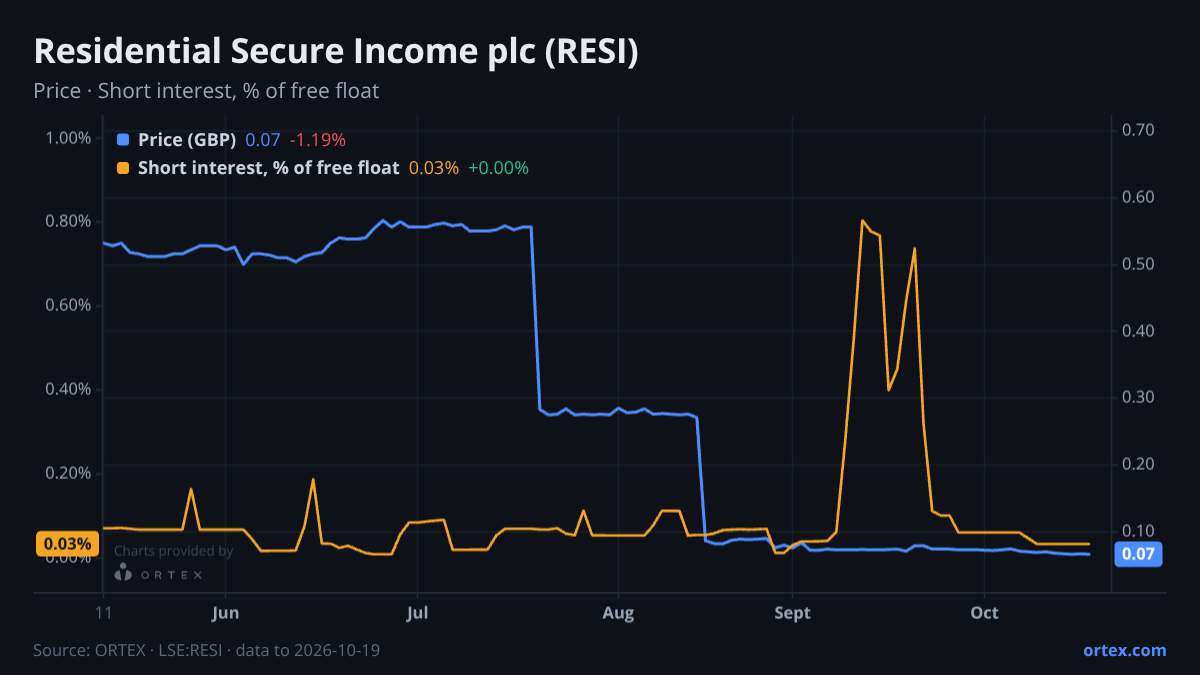Click the 0.10 right axis label
The width and height of the screenshot is (1200, 675).
(1139, 530)
